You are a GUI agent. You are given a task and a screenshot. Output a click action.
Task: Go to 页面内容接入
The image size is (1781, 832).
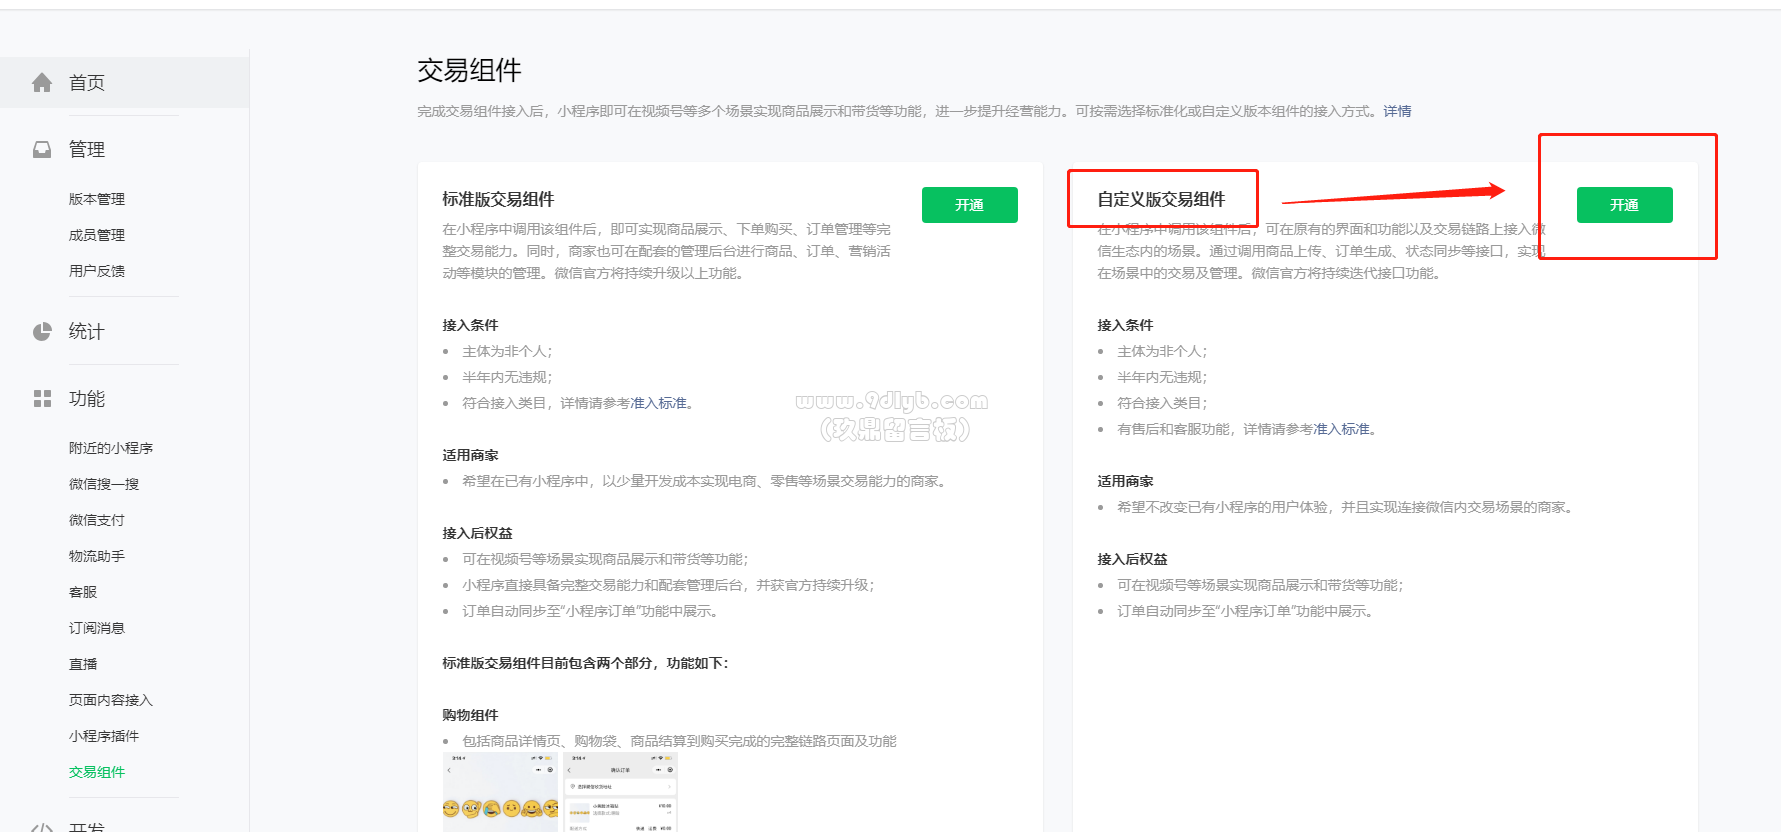[x=111, y=700]
